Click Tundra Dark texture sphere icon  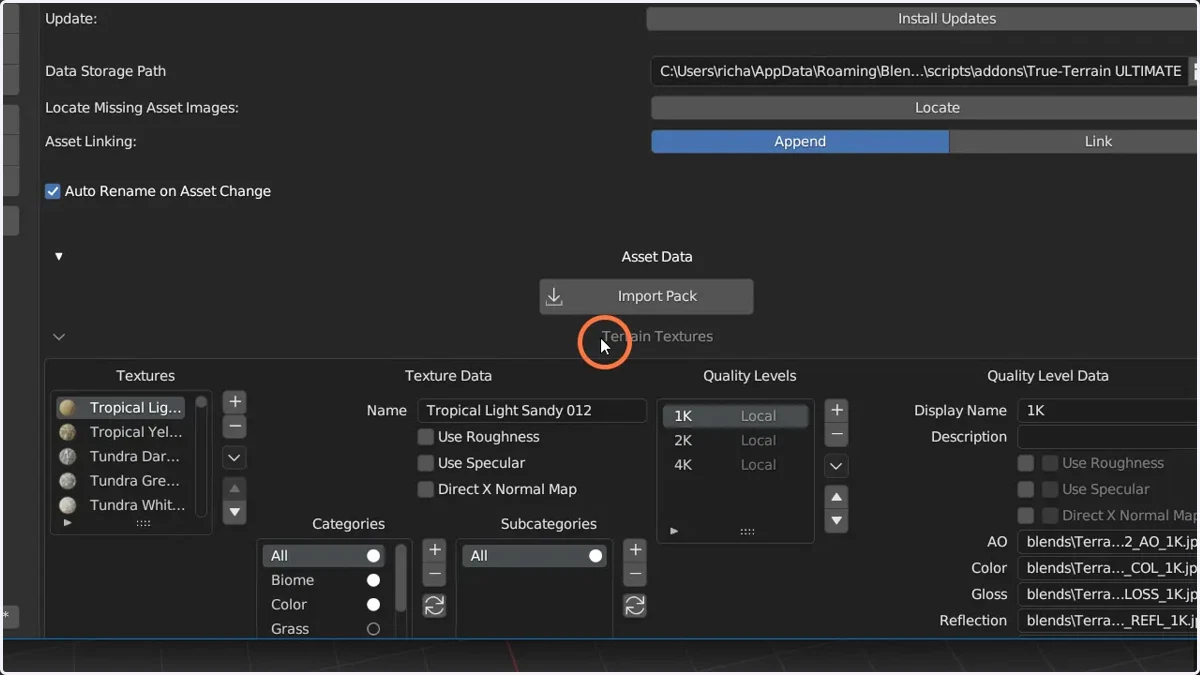click(68, 456)
